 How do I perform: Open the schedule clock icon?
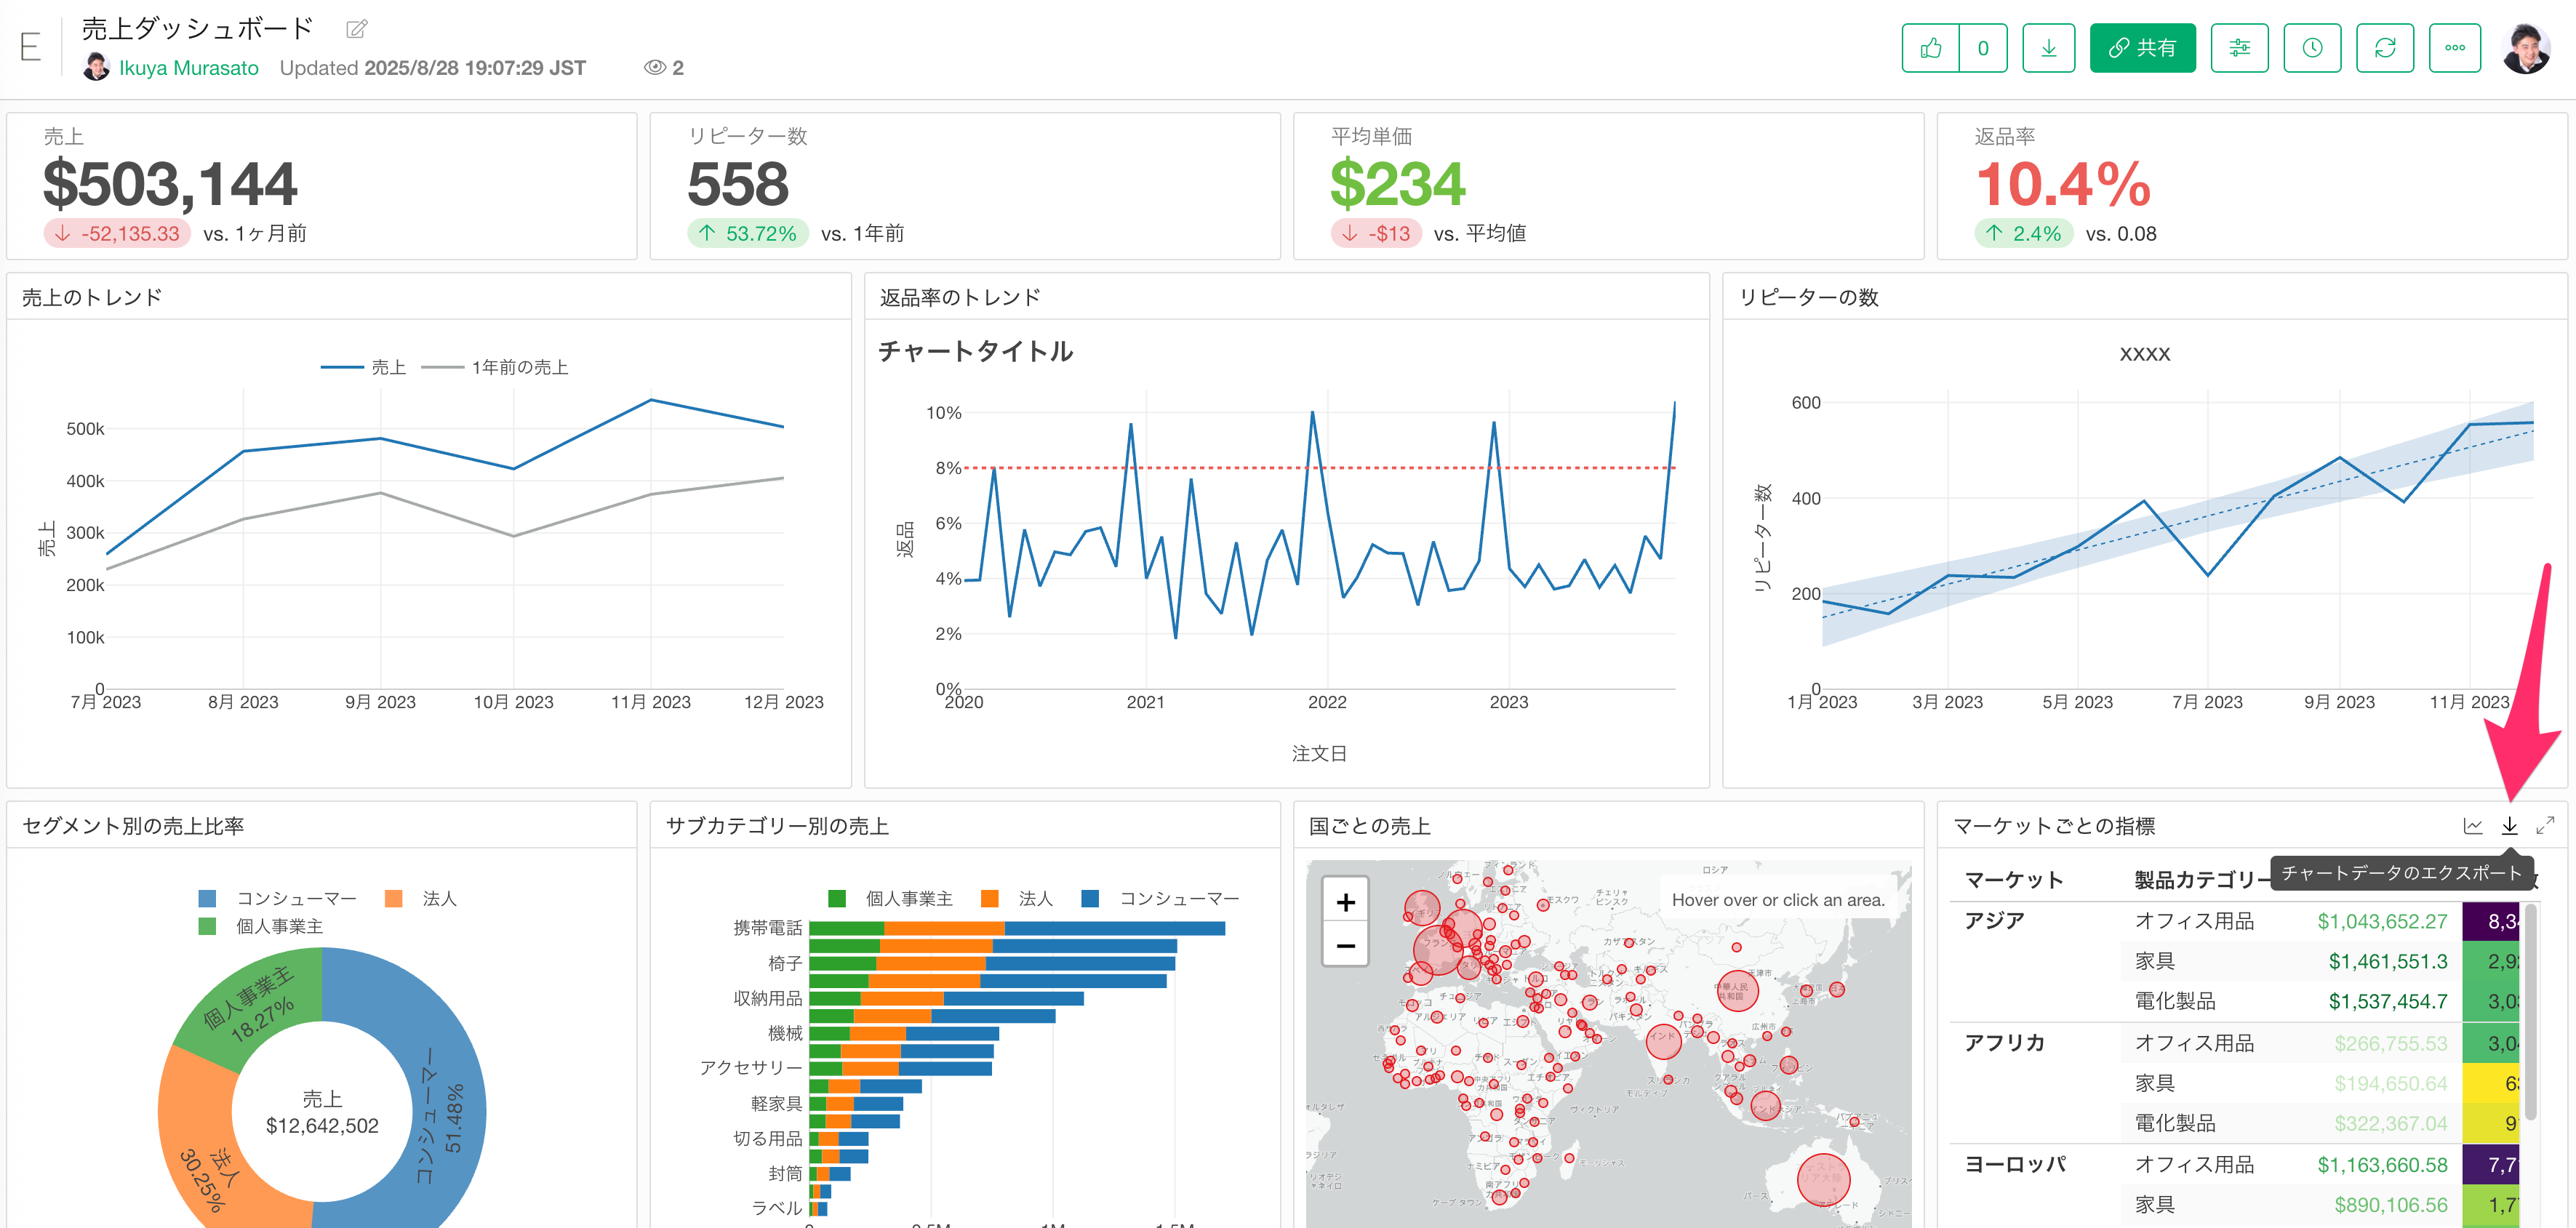tap(2312, 48)
